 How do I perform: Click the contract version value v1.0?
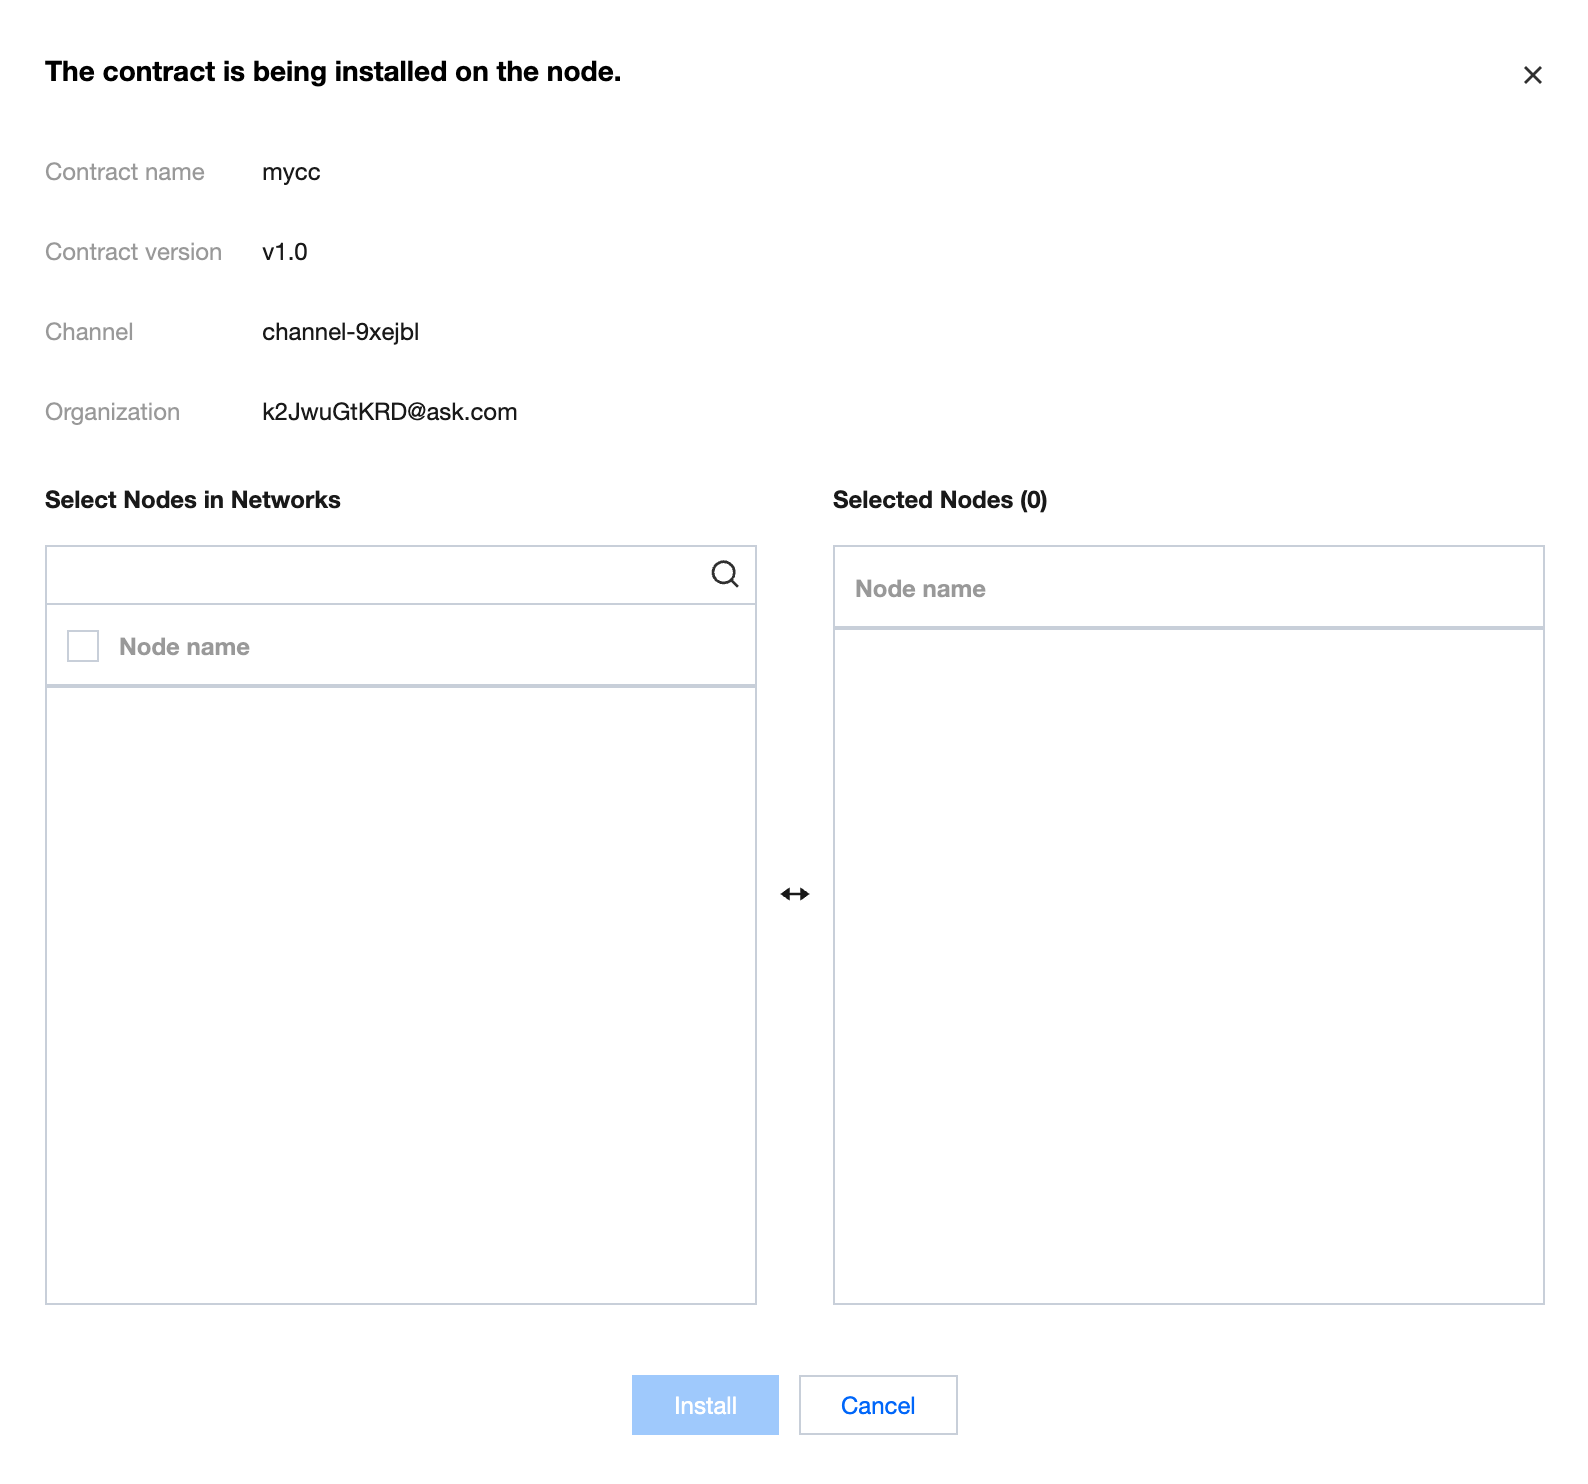pos(284,252)
